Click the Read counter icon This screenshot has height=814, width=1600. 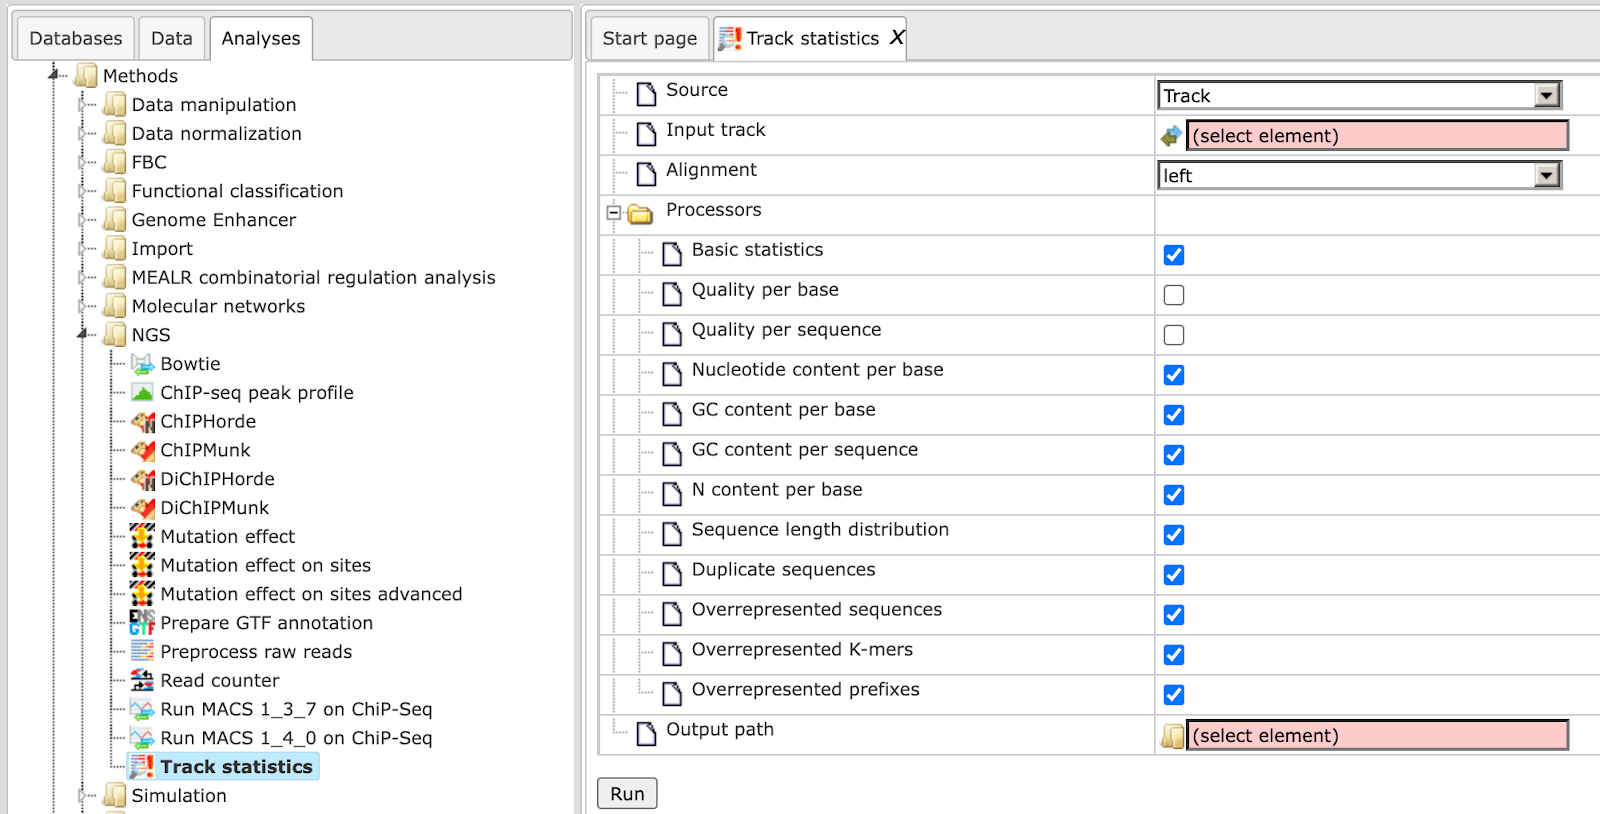(143, 681)
